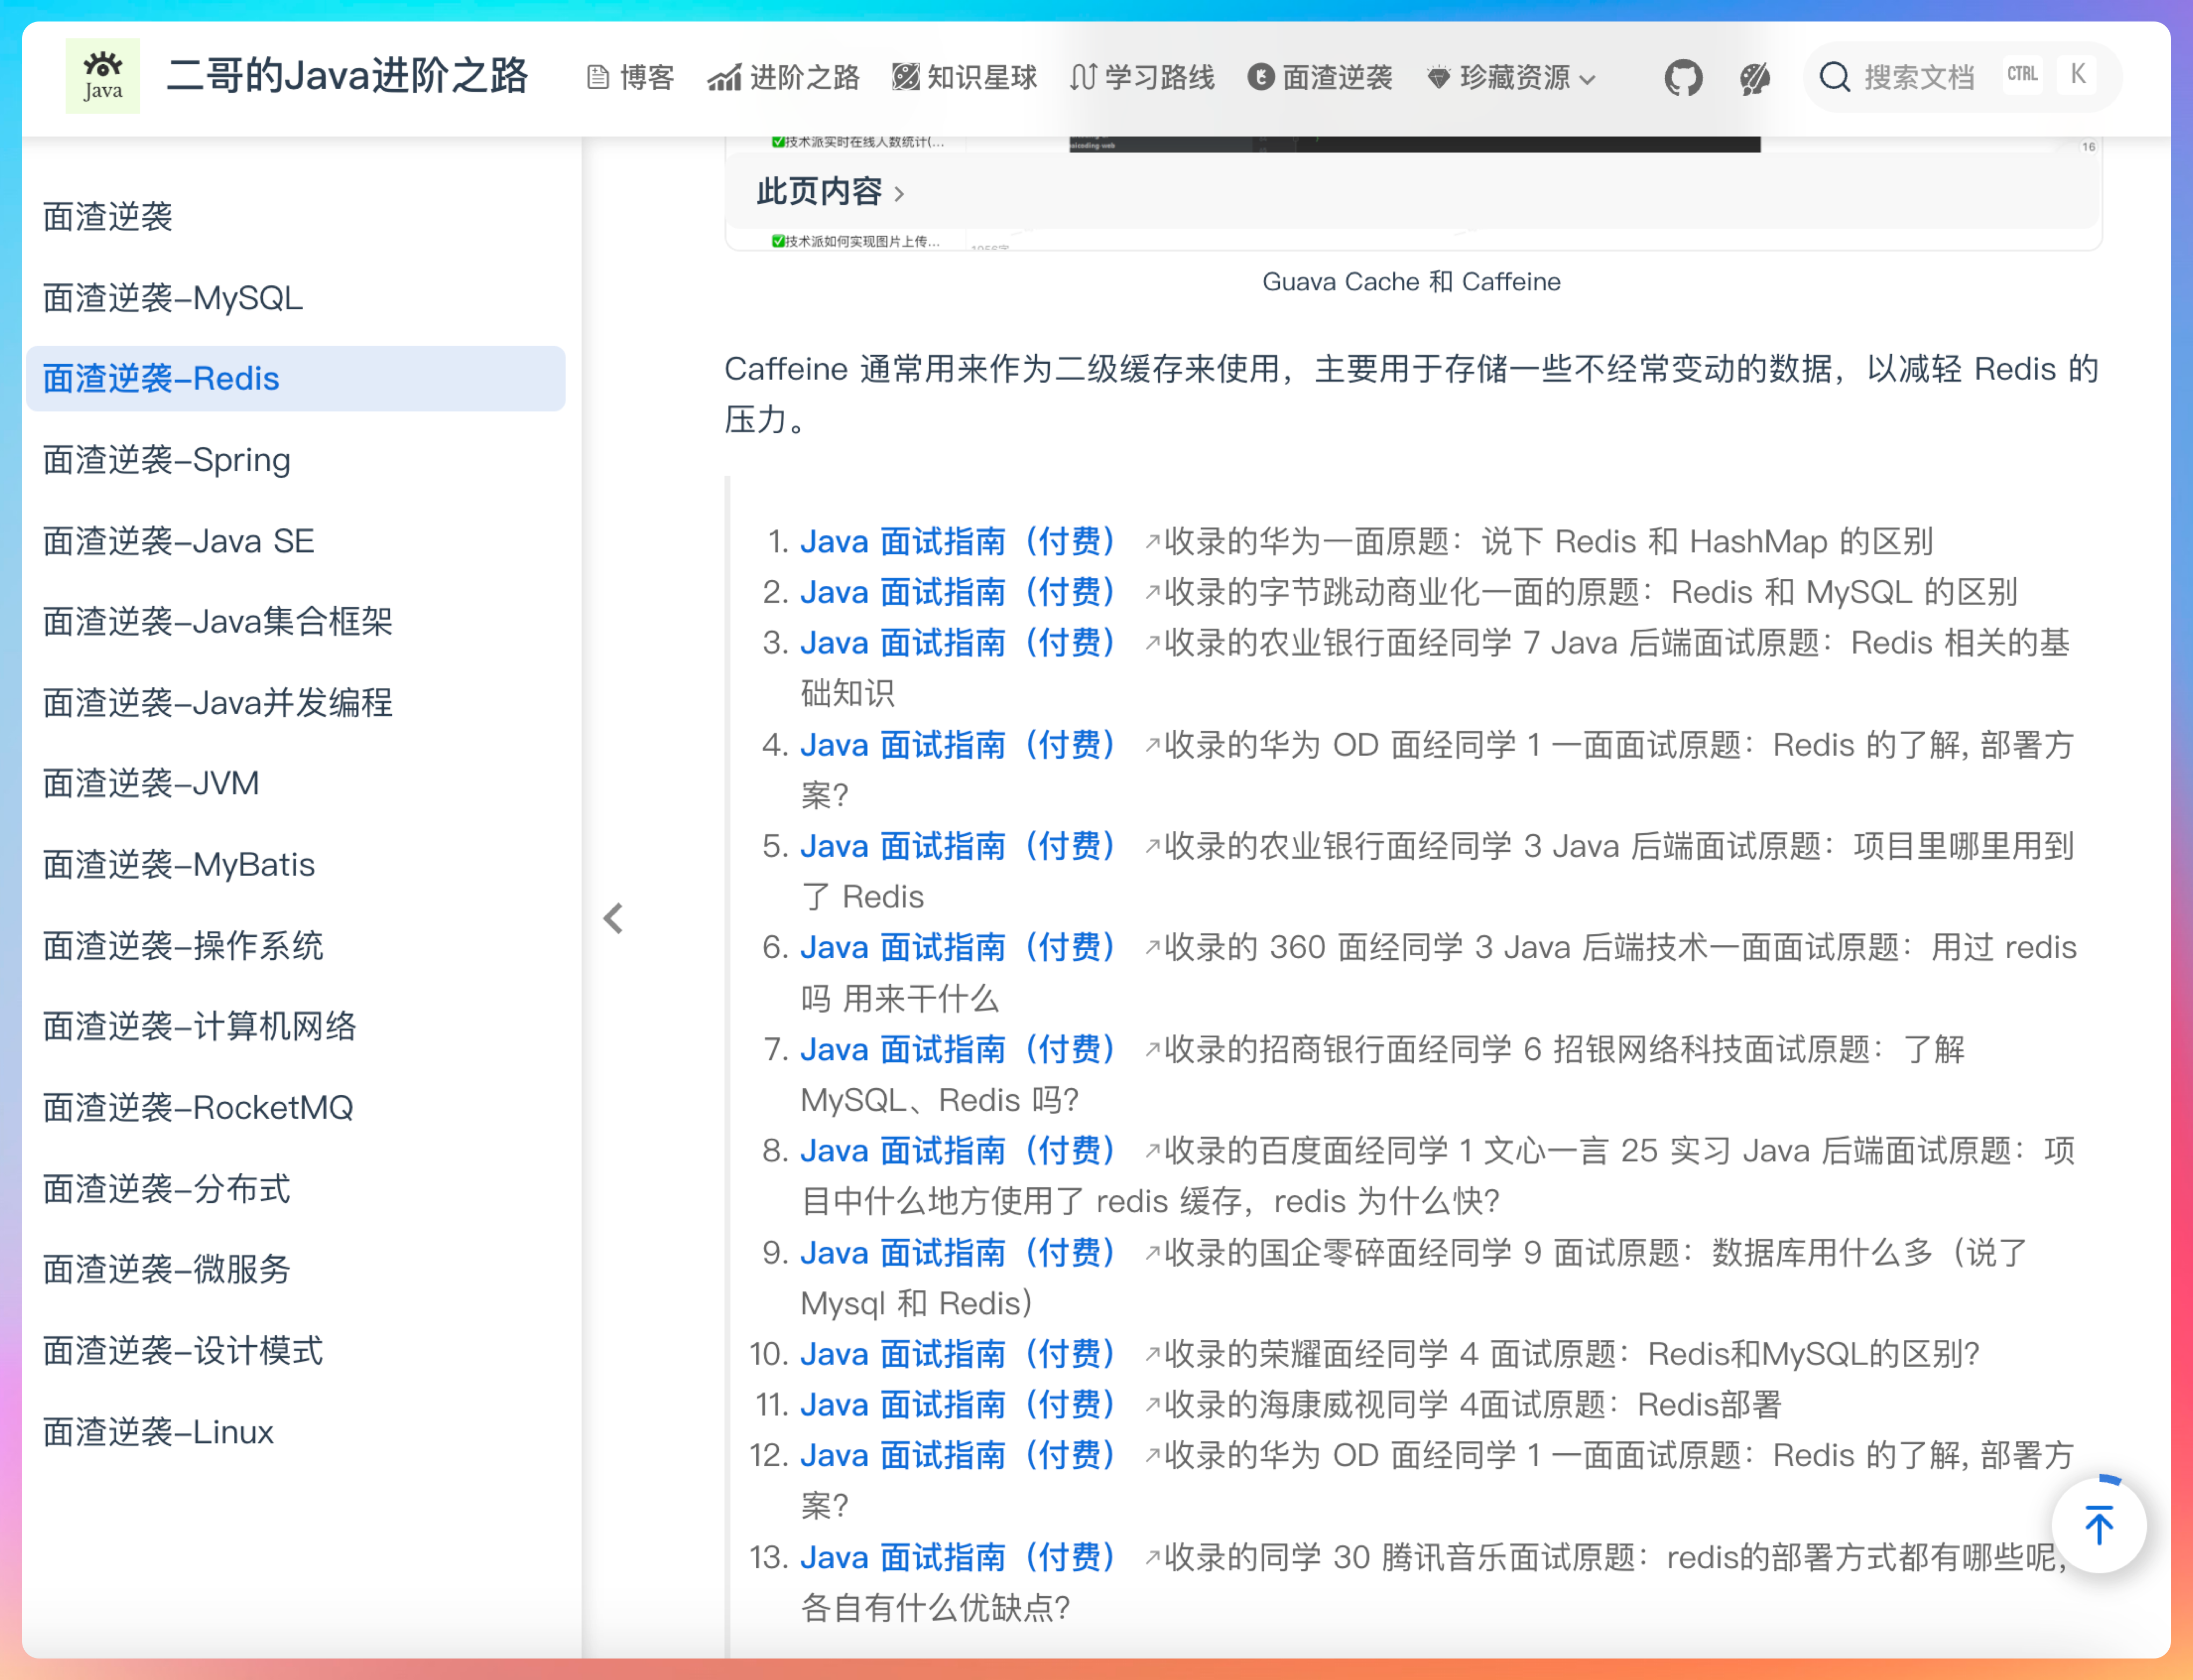Click the back-to-top arrow button
Image resolution: width=2193 pixels, height=1680 pixels.
coord(2099,1525)
